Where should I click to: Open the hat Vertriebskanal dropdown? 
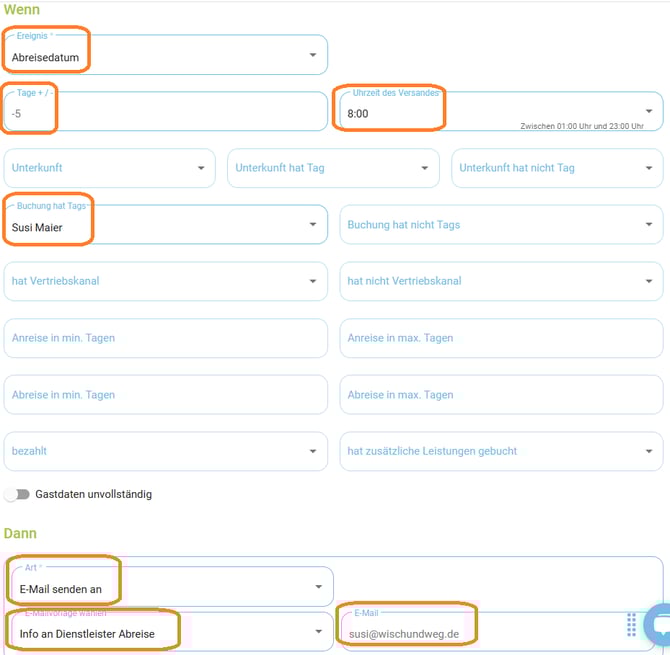click(x=165, y=281)
